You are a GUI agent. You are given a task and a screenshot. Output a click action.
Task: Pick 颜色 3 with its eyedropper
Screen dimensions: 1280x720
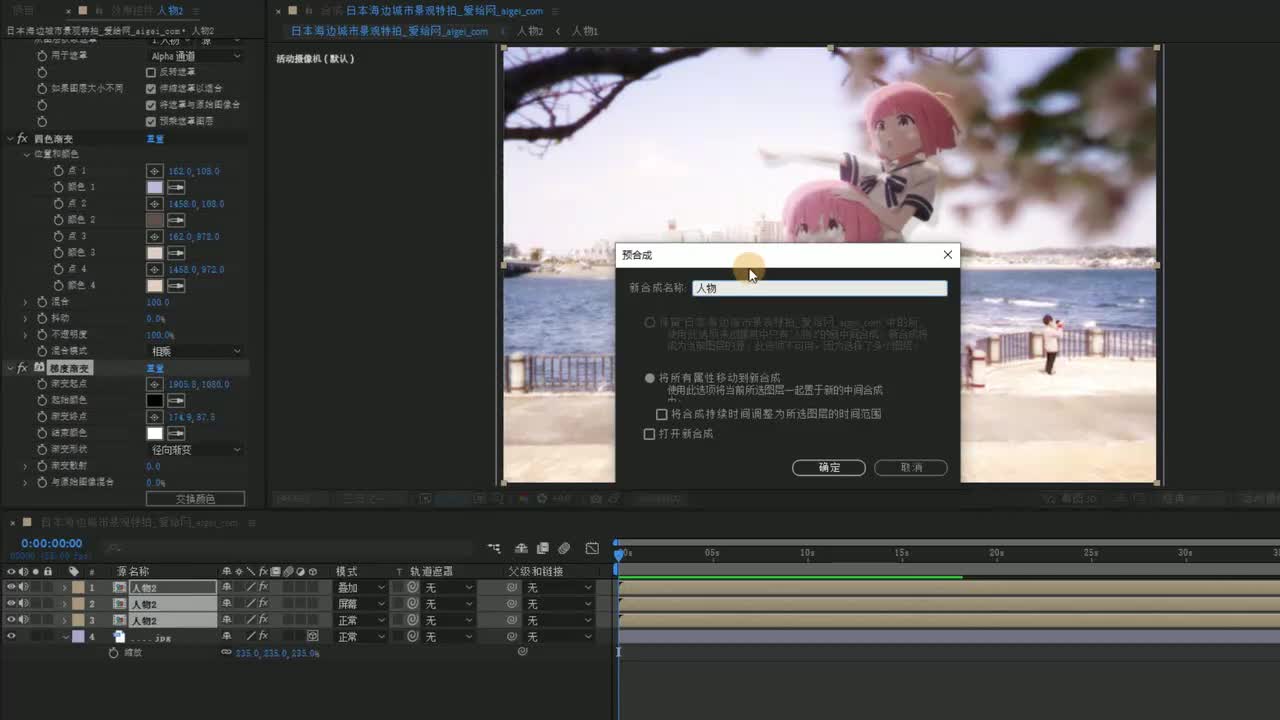tap(176, 253)
